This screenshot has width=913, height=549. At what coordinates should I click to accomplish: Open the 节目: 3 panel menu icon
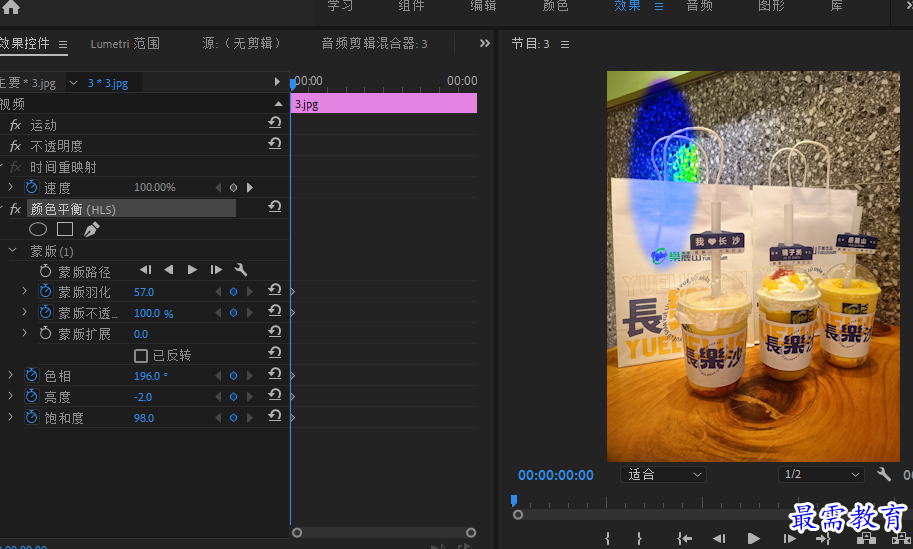[x=565, y=44]
